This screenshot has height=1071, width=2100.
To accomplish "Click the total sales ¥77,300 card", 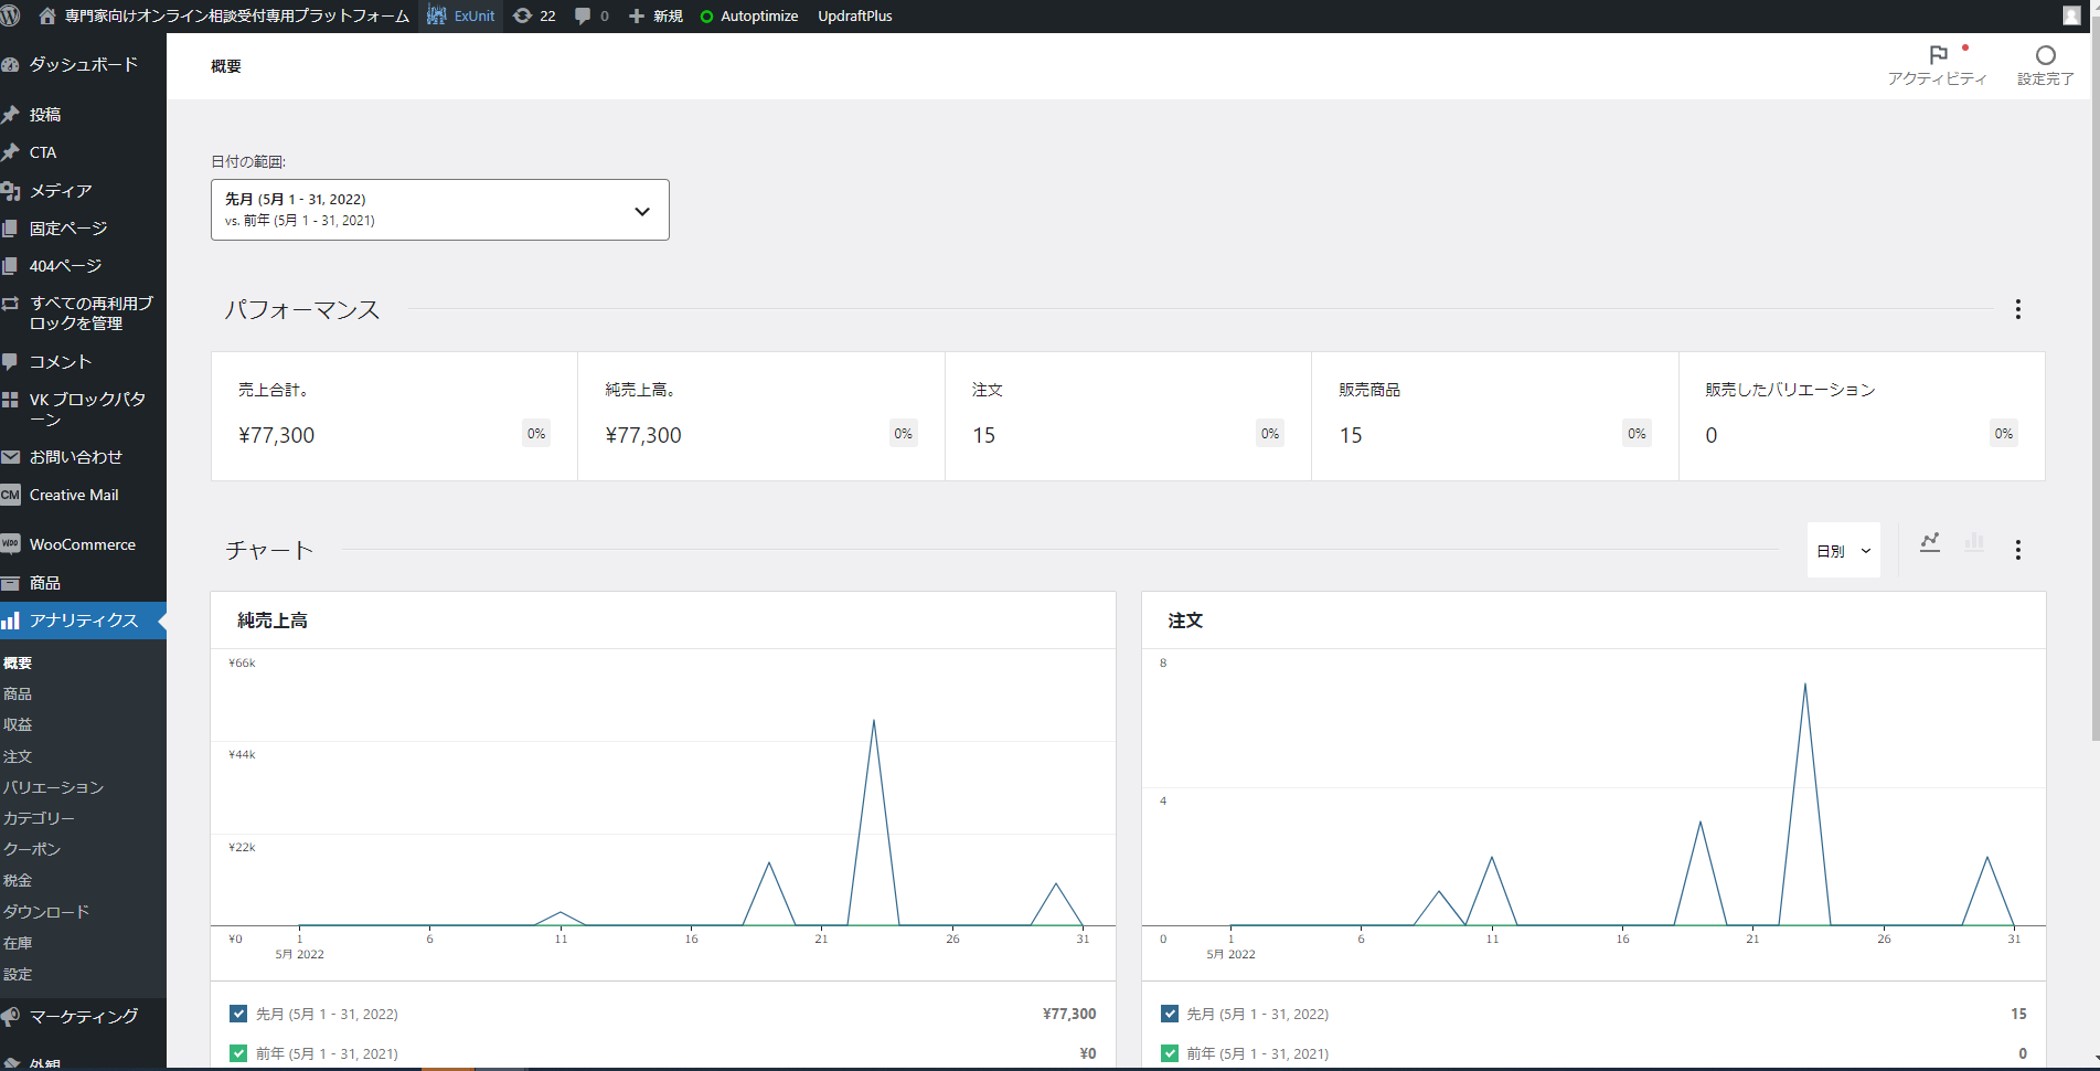I will click(x=394, y=416).
